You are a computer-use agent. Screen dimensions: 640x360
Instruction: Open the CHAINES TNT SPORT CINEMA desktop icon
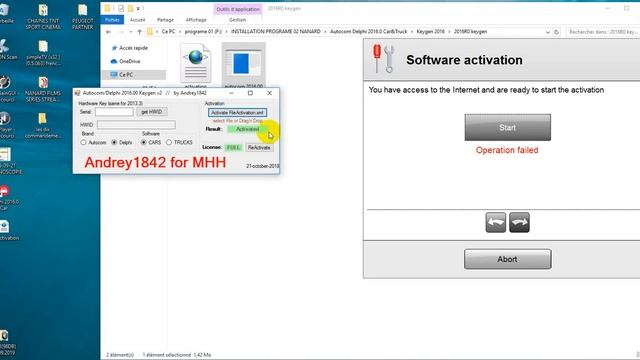tap(43, 16)
